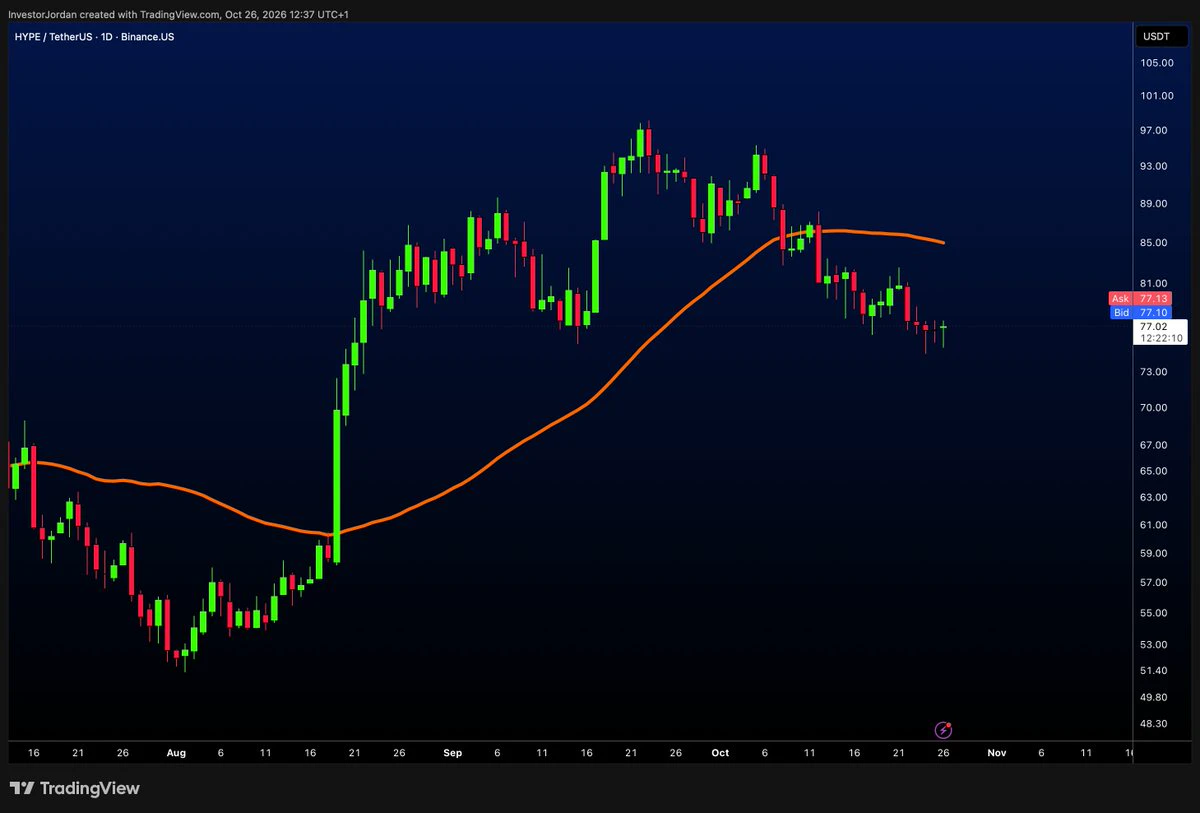
Task: Click the 70.00 price axis label
Action: coord(1154,407)
